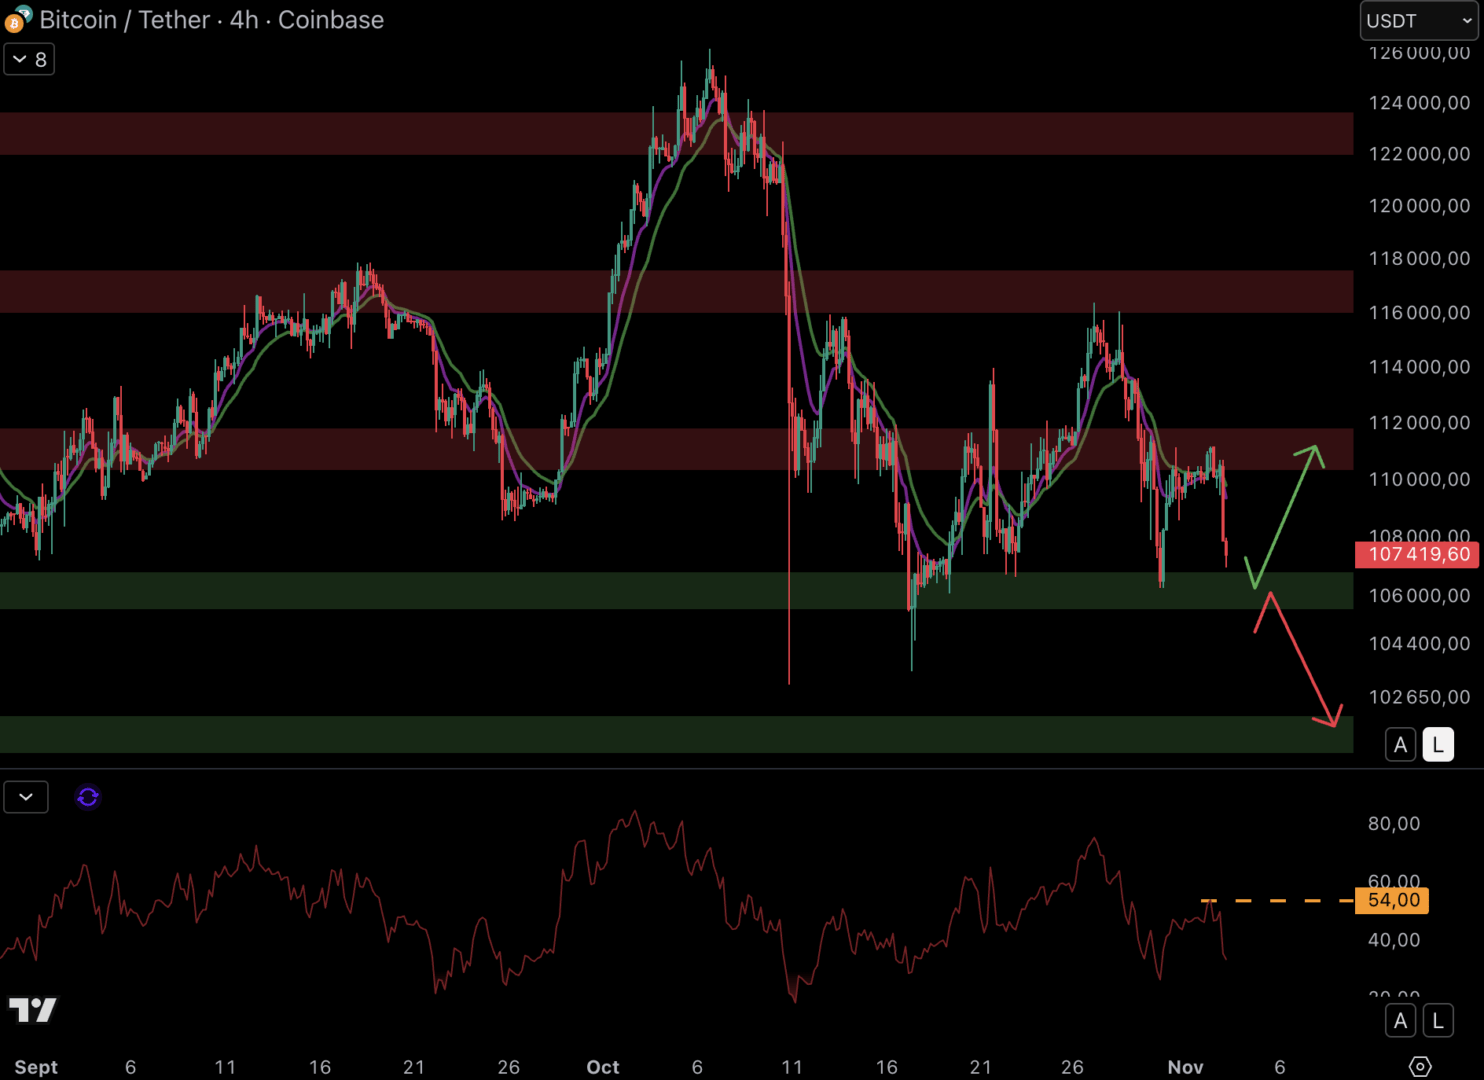Viewport: 1484px width, 1080px height.
Task: Toggle auto scale on the RSI pane
Action: pyautogui.click(x=1401, y=1020)
